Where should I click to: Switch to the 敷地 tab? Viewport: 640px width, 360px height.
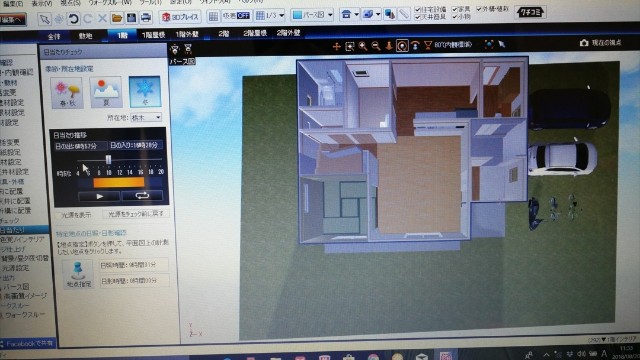click(85, 36)
